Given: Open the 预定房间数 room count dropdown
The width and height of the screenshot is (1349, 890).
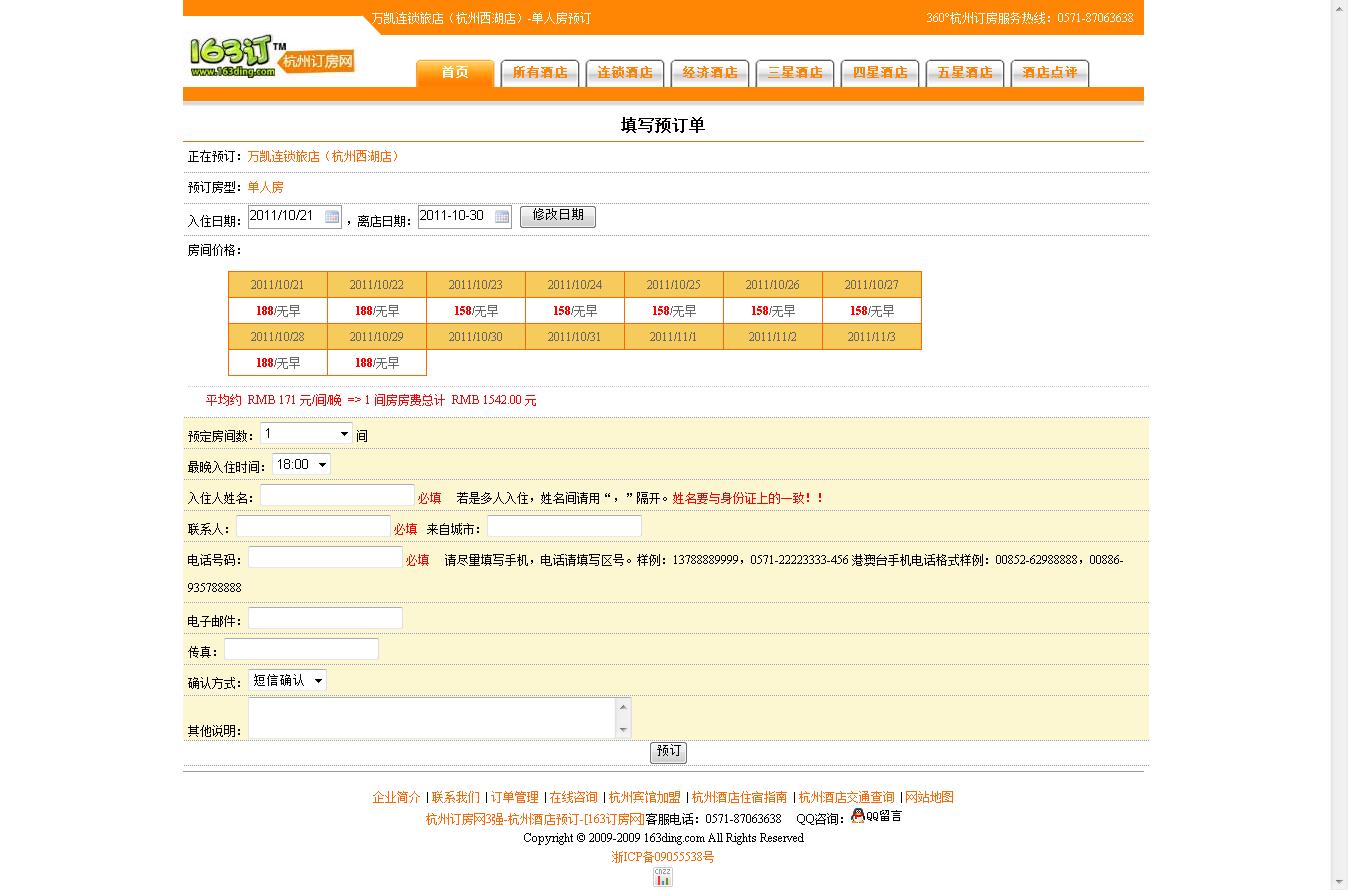Looking at the screenshot, I should (306, 434).
